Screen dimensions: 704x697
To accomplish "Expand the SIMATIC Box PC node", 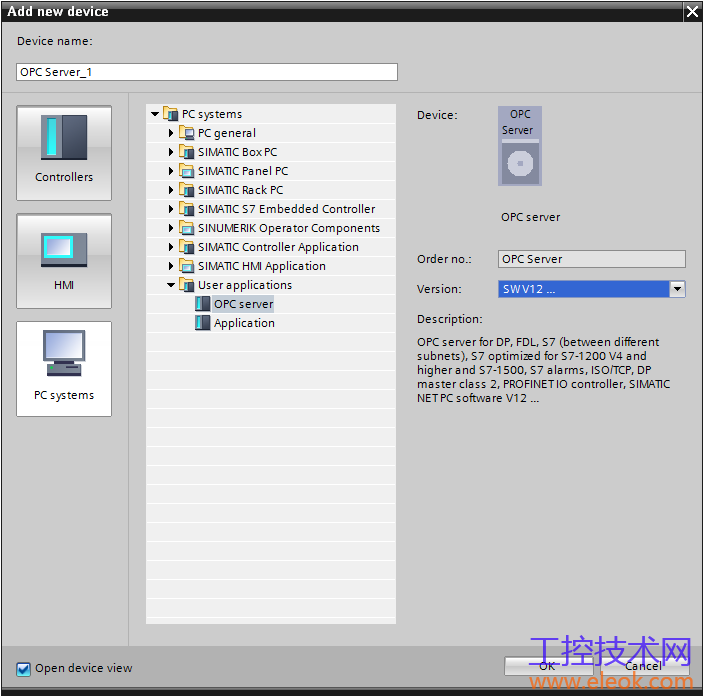I will 171,152.
